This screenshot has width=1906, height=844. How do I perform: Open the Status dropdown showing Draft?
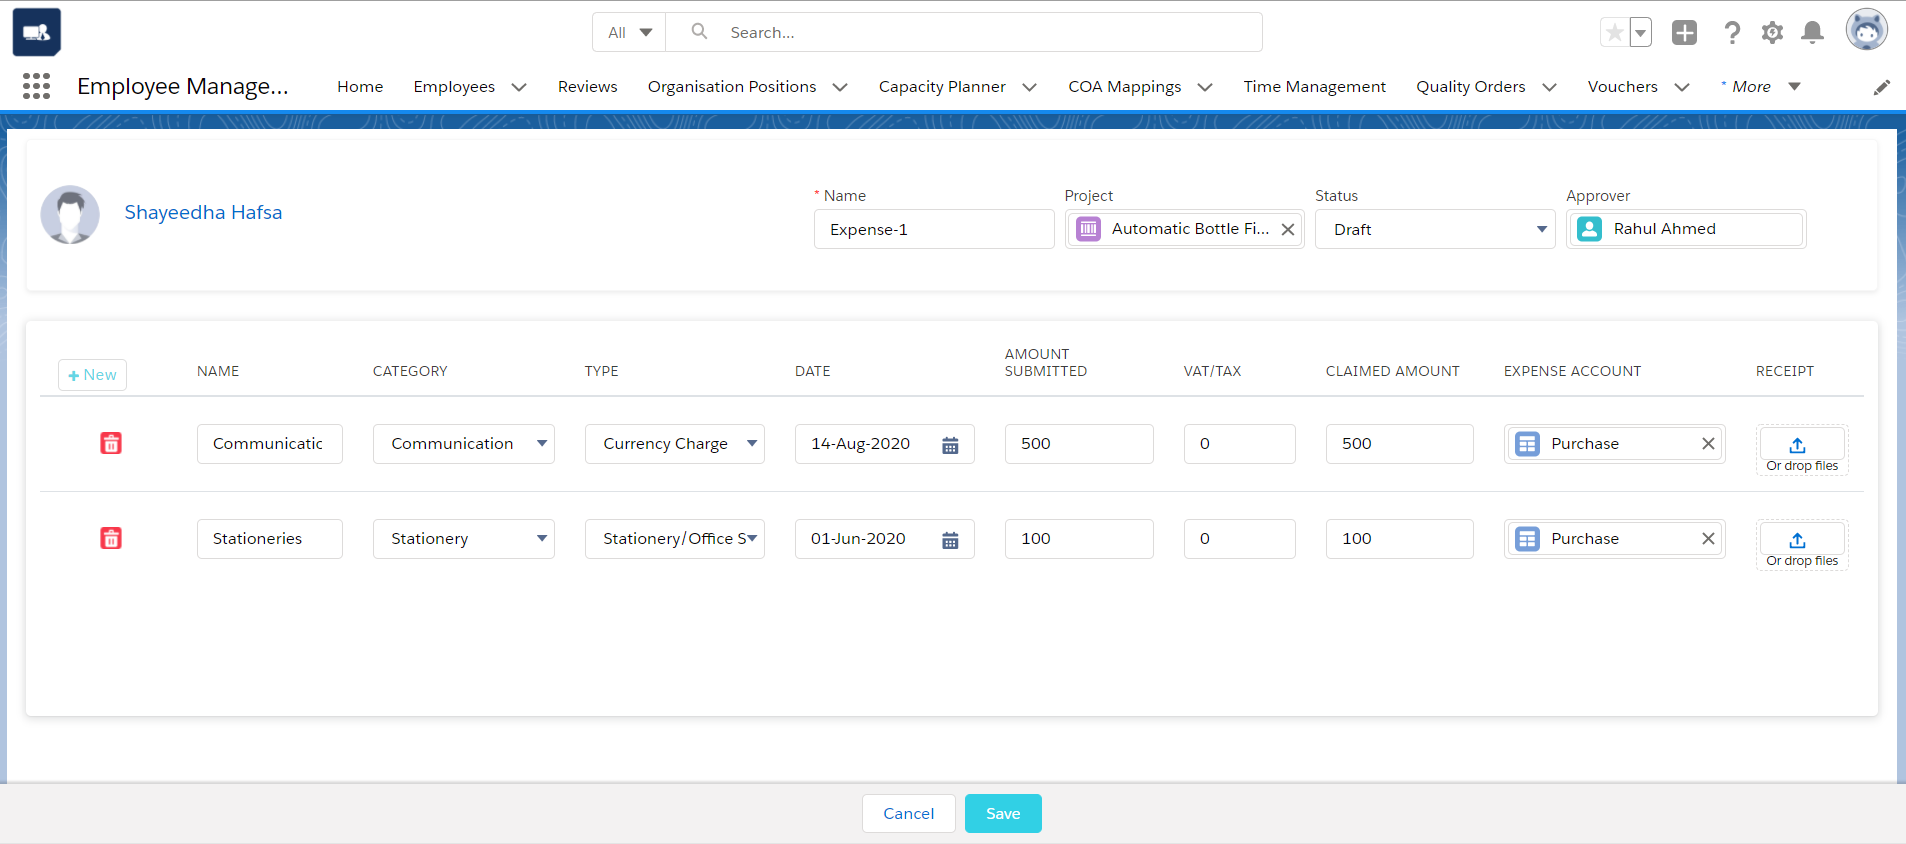[x=1434, y=229]
